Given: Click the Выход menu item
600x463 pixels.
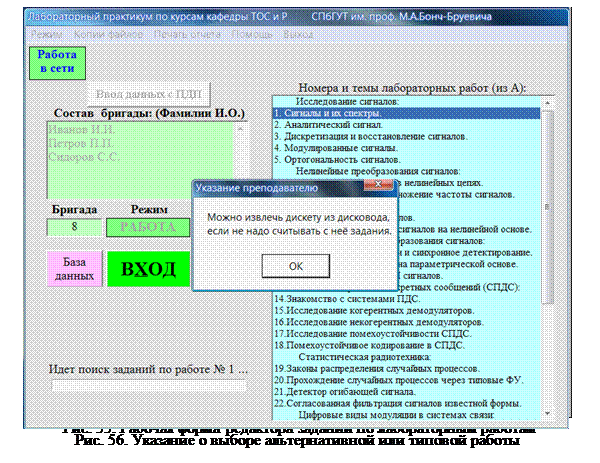Looking at the screenshot, I should coord(298,34).
